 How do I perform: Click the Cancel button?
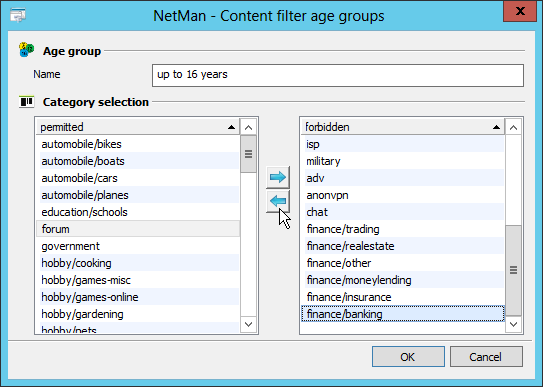pos(486,357)
